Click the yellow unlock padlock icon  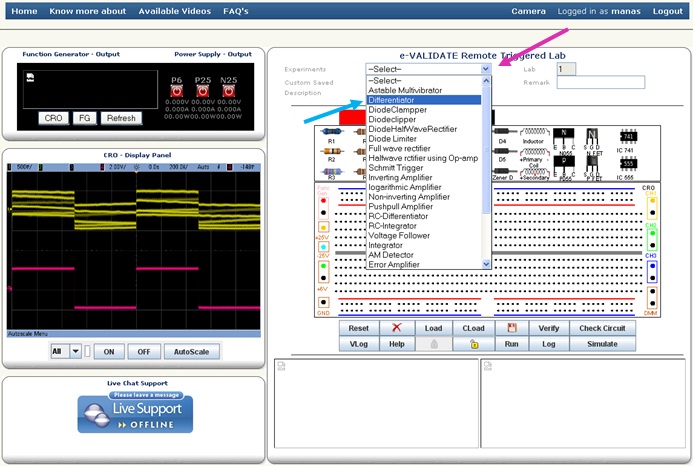pyautogui.click(x=473, y=344)
